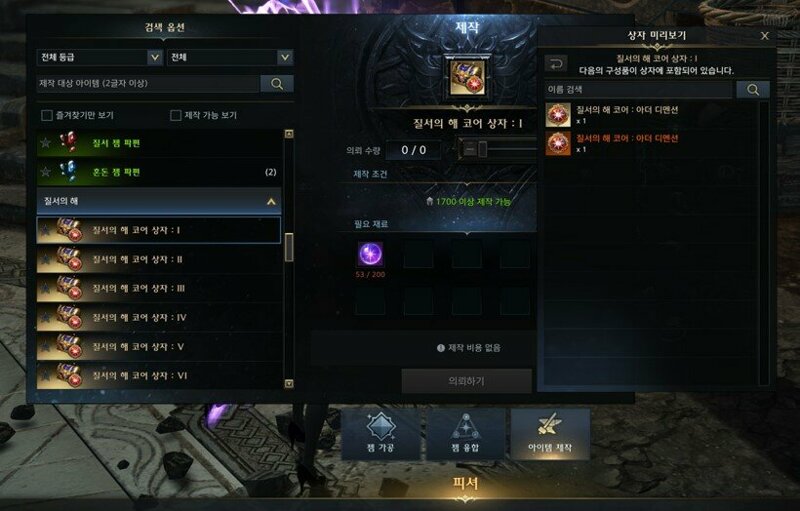This screenshot has width=800, height=511.
Task: Favorite the 혼돈 젬 파편 star icon
Action: 46,172
